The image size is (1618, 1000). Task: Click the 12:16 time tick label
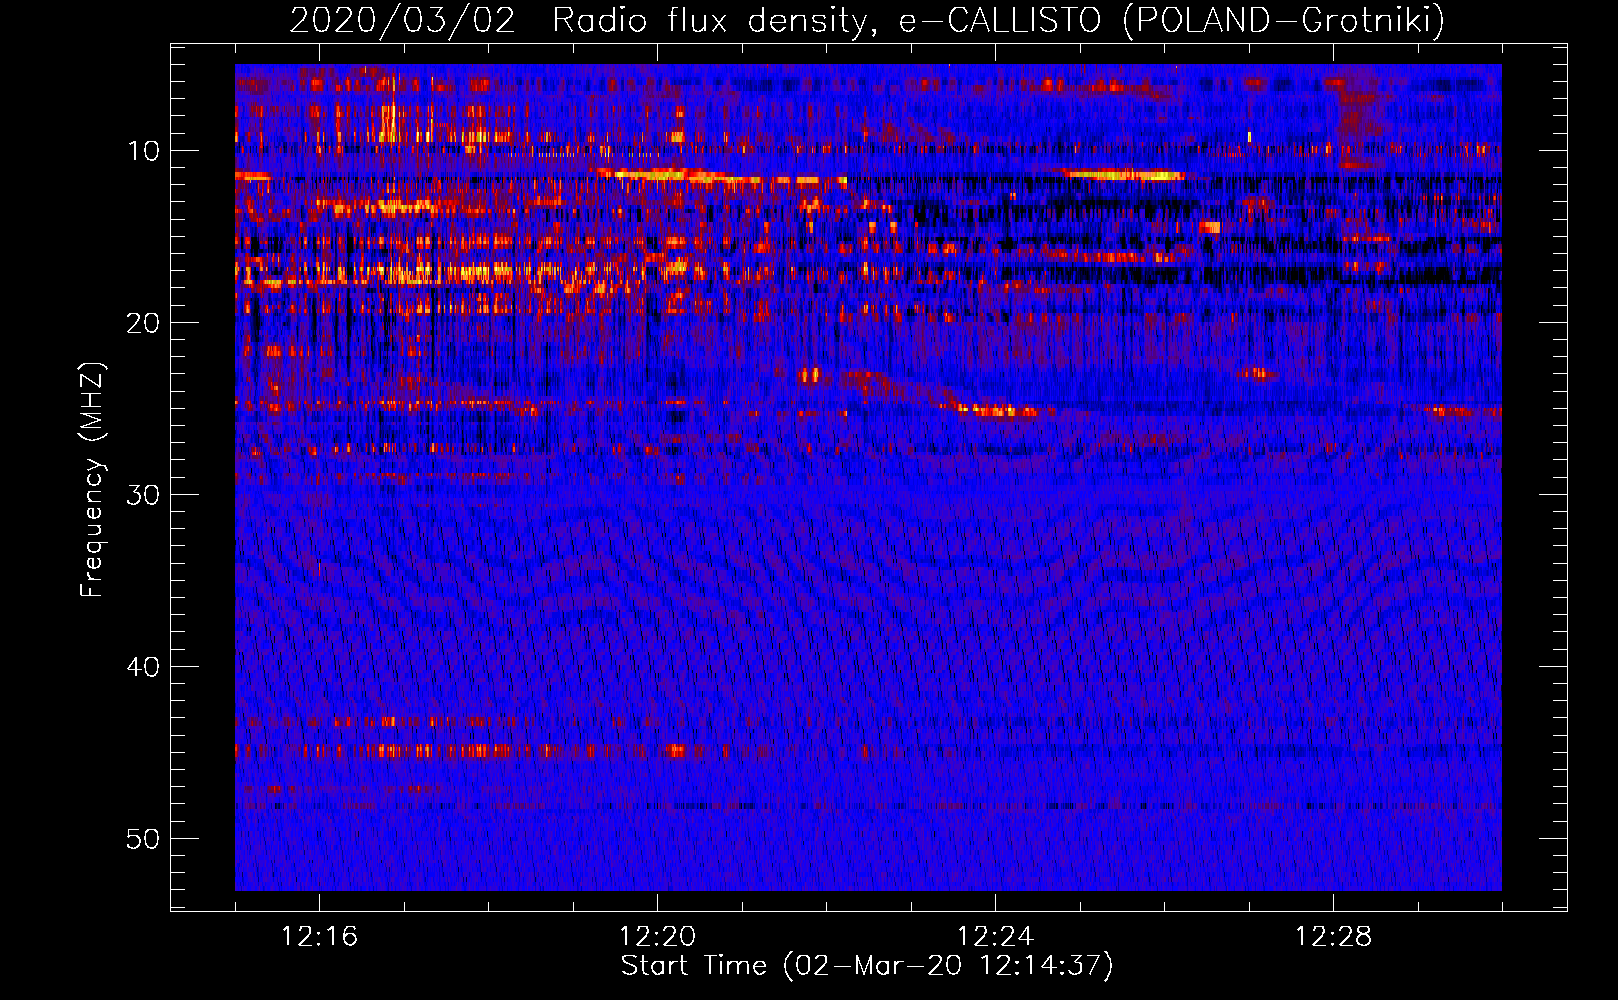[319, 937]
